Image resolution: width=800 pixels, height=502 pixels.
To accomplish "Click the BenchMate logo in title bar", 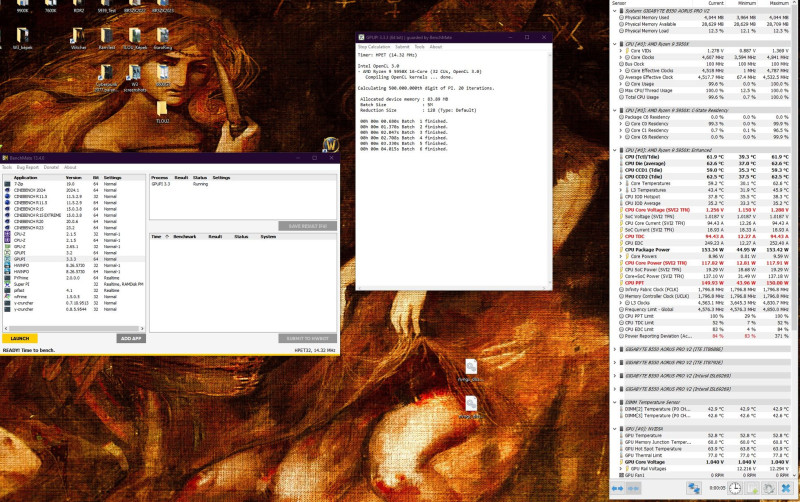I will (5, 158).
